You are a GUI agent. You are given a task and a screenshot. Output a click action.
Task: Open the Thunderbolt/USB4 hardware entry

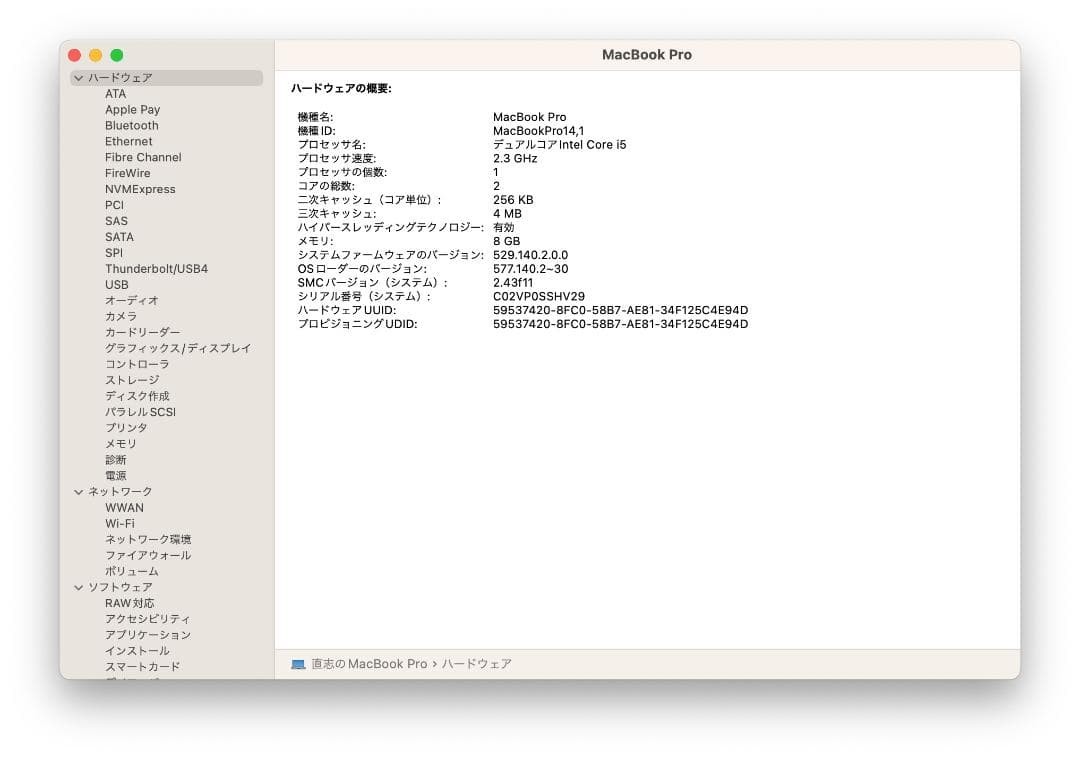pos(156,269)
